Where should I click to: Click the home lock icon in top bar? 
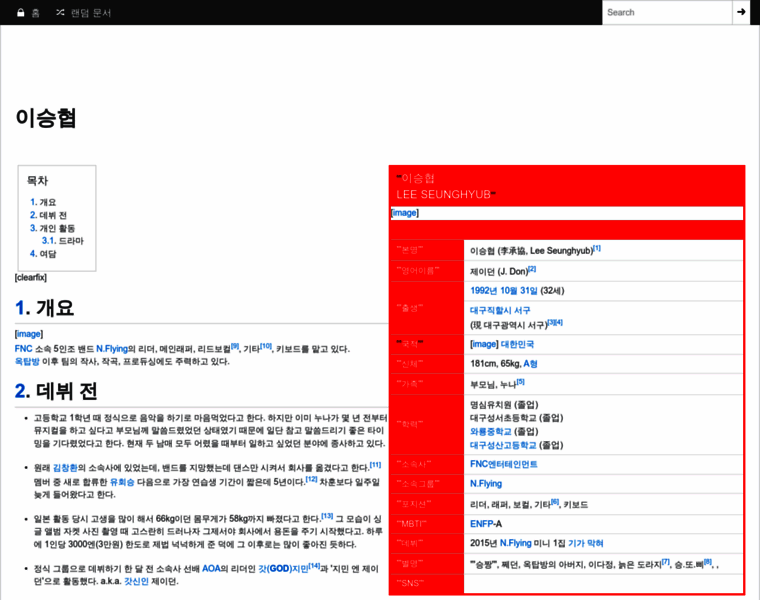(20, 13)
